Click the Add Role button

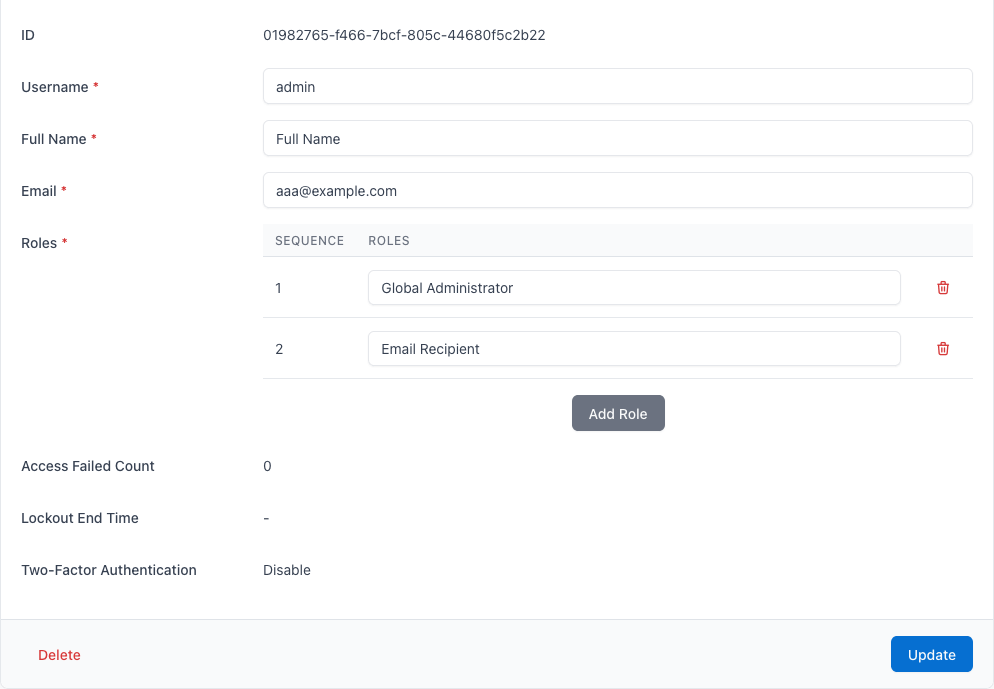[618, 413]
